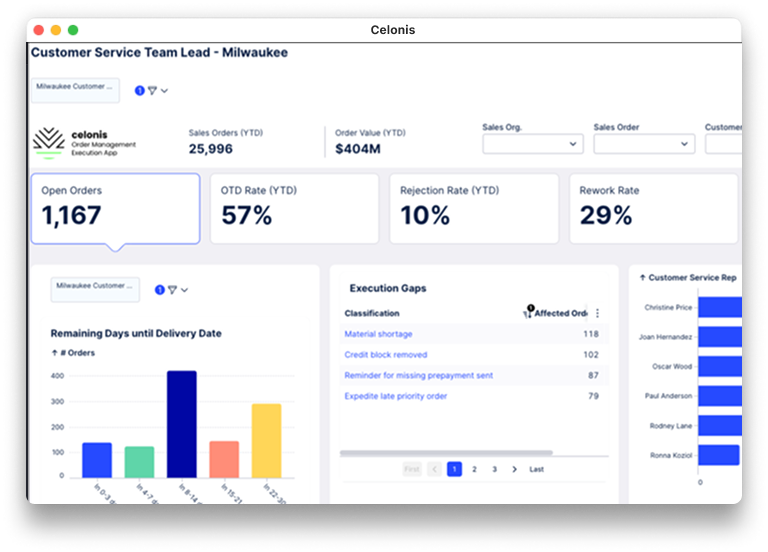Open Expedite late priority order link
The image size is (768, 552).
coord(395,396)
